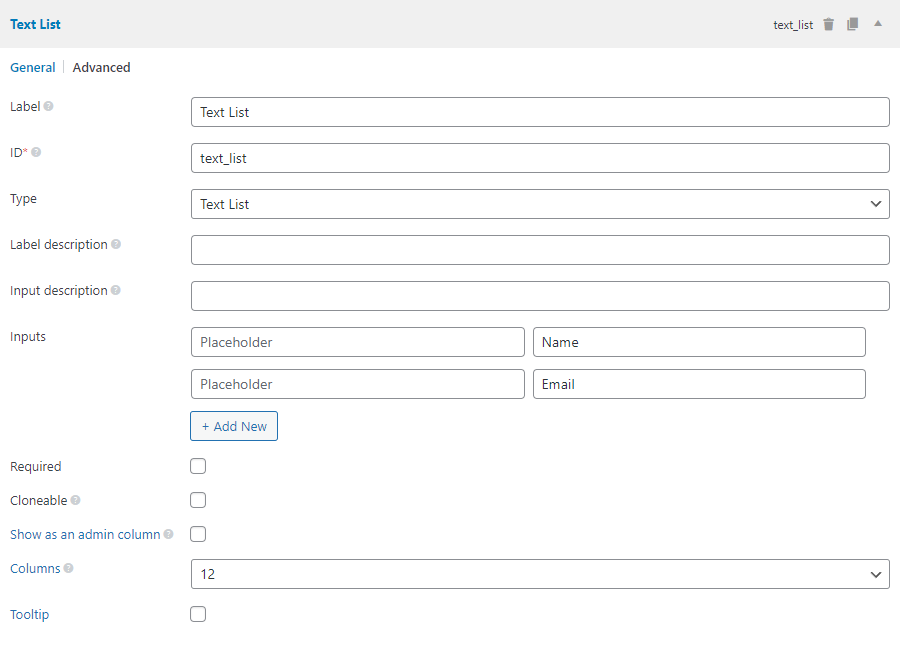The image size is (900, 649).
Task: Click the Placeholder field beside Email
Action: 358,384
